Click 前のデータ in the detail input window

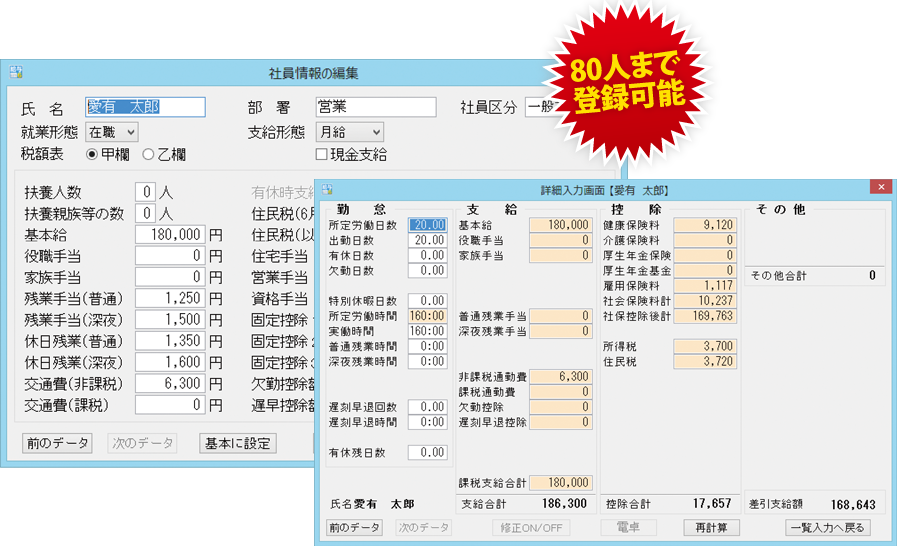354,527
